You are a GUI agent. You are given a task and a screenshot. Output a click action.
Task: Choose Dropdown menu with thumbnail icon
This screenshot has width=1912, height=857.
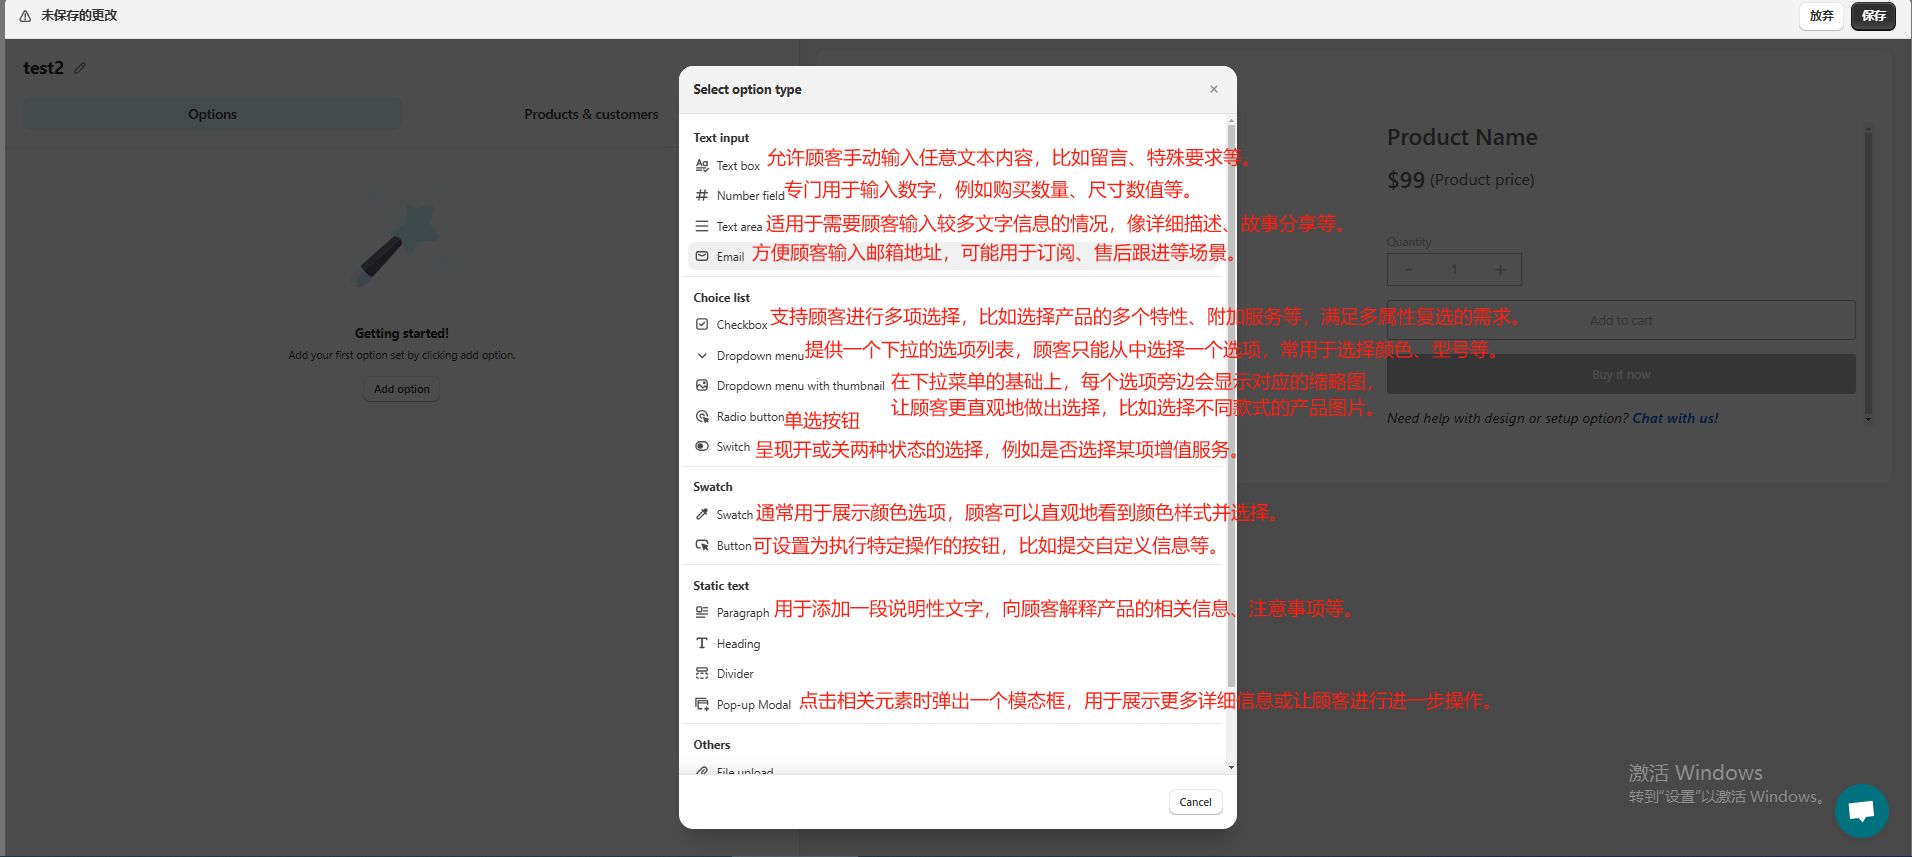[702, 385]
